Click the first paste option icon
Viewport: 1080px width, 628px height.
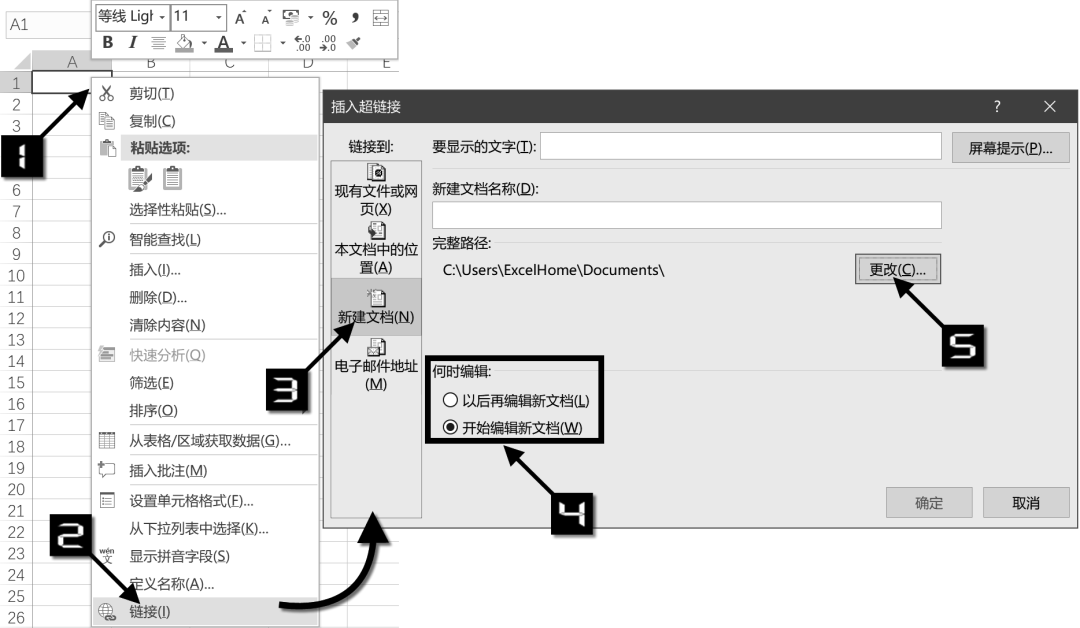(140, 179)
